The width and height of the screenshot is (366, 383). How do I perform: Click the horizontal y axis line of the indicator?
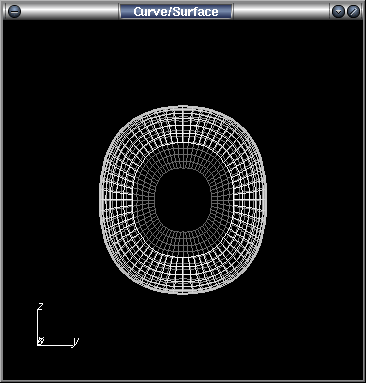click(55, 345)
